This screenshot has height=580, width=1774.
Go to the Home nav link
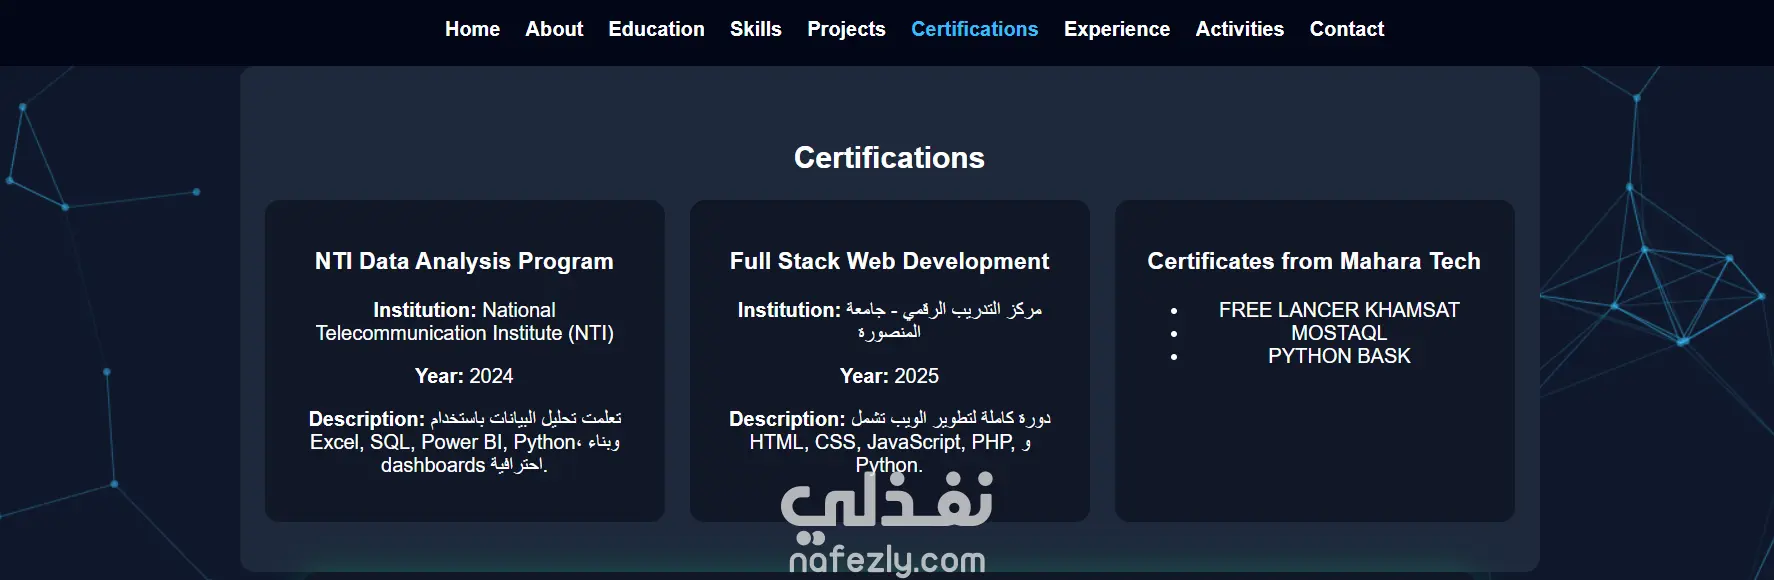click(472, 29)
